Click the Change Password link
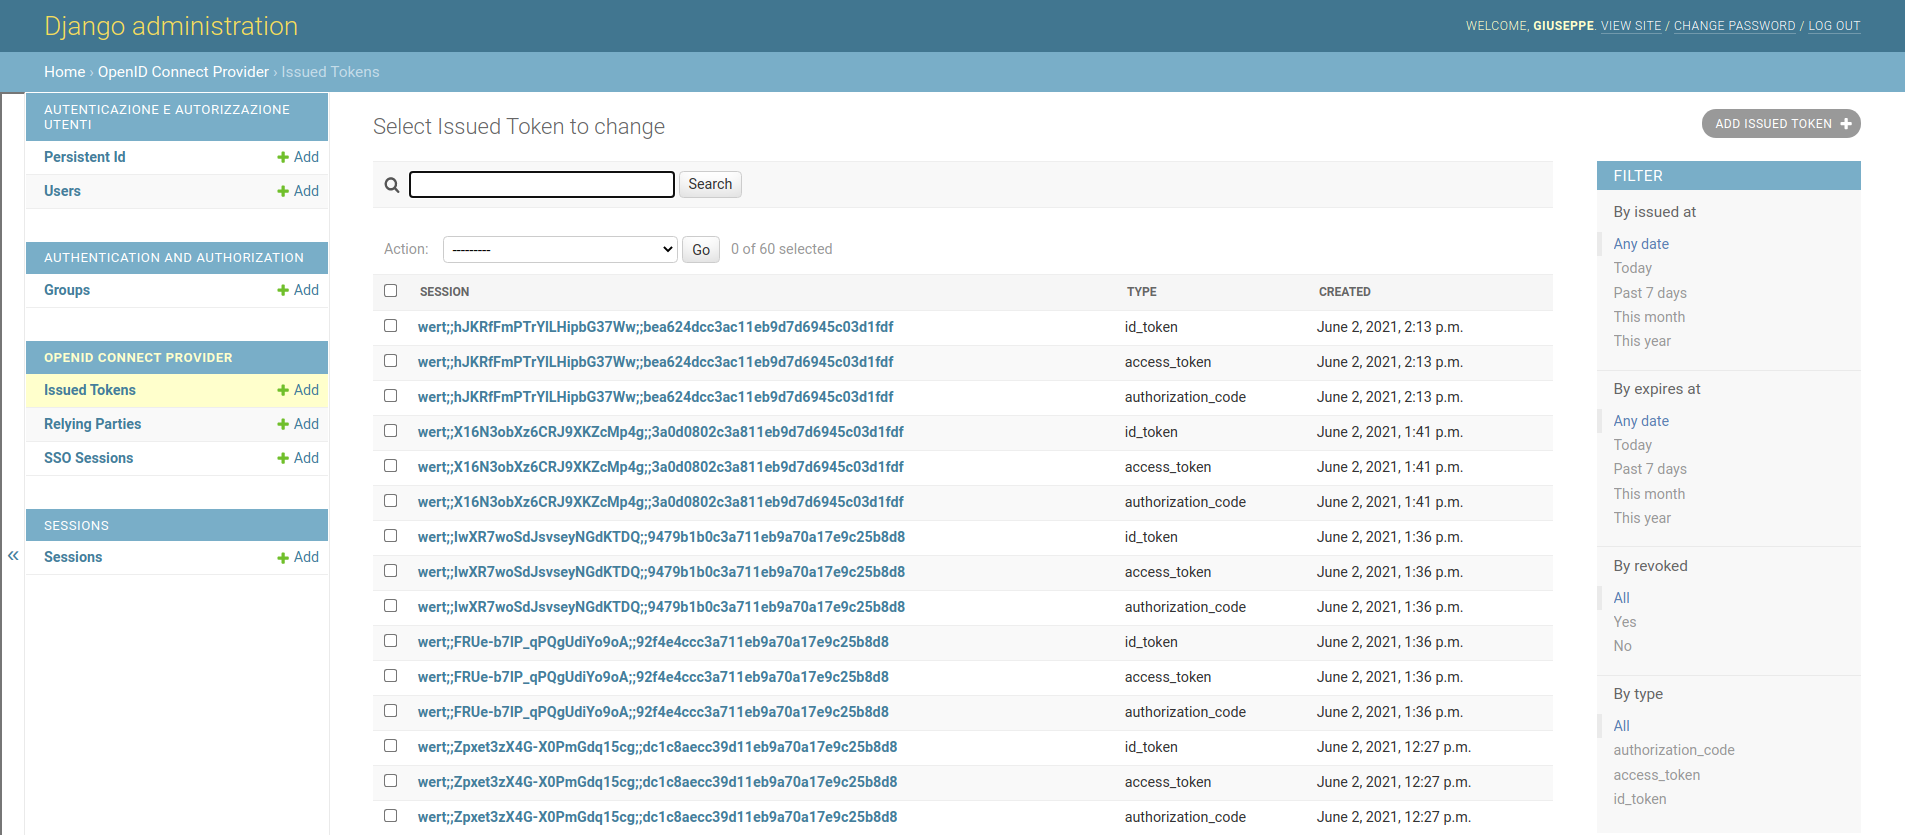Viewport: 1905px width, 835px height. click(x=1735, y=26)
